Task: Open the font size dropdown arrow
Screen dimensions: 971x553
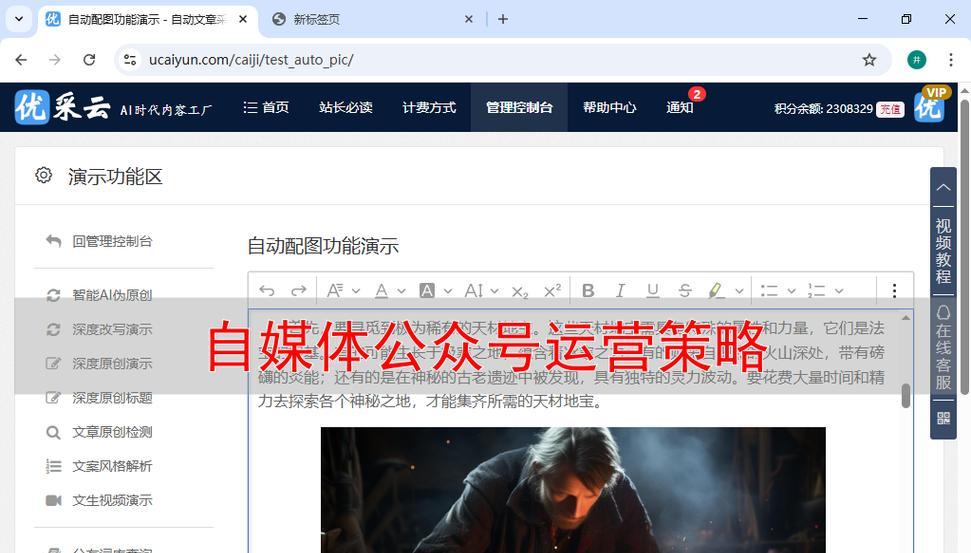Action: coord(356,290)
